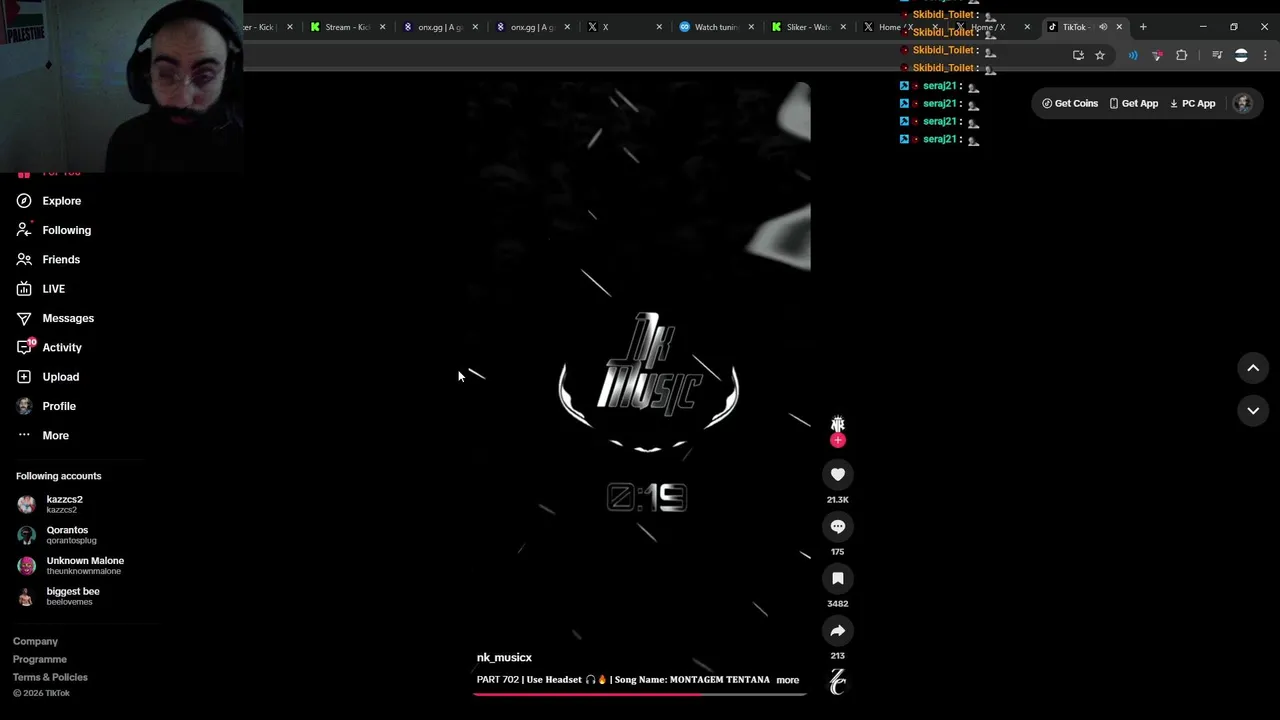Bookmark this page with star icon
Image resolution: width=1280 pixels, height=720 pixels.
click(1100, 55)
